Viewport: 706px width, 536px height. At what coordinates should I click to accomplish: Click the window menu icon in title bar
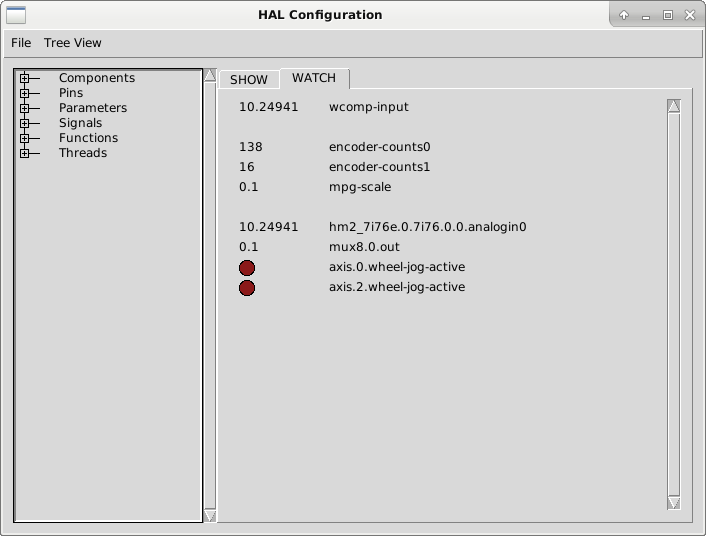coord(16,15)
